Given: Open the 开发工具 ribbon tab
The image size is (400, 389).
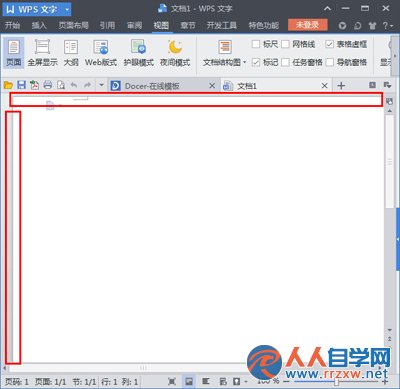Looking at the screenshot, I should [x=222, y=25].
